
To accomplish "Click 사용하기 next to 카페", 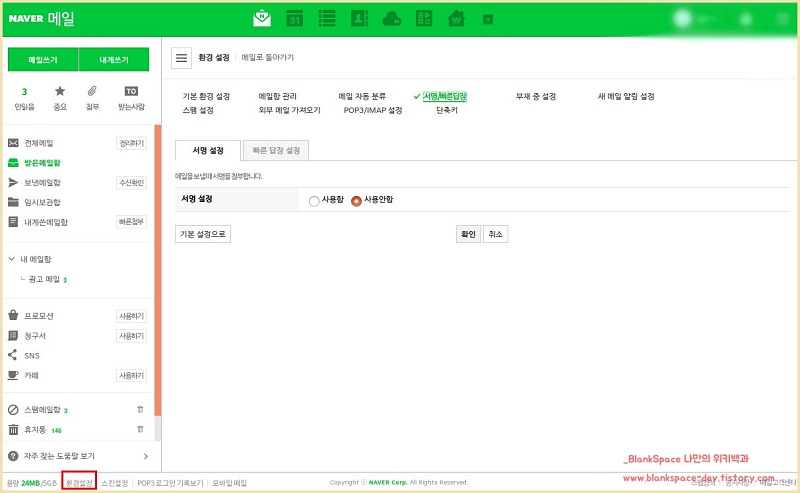I will (x=132, y=376).
